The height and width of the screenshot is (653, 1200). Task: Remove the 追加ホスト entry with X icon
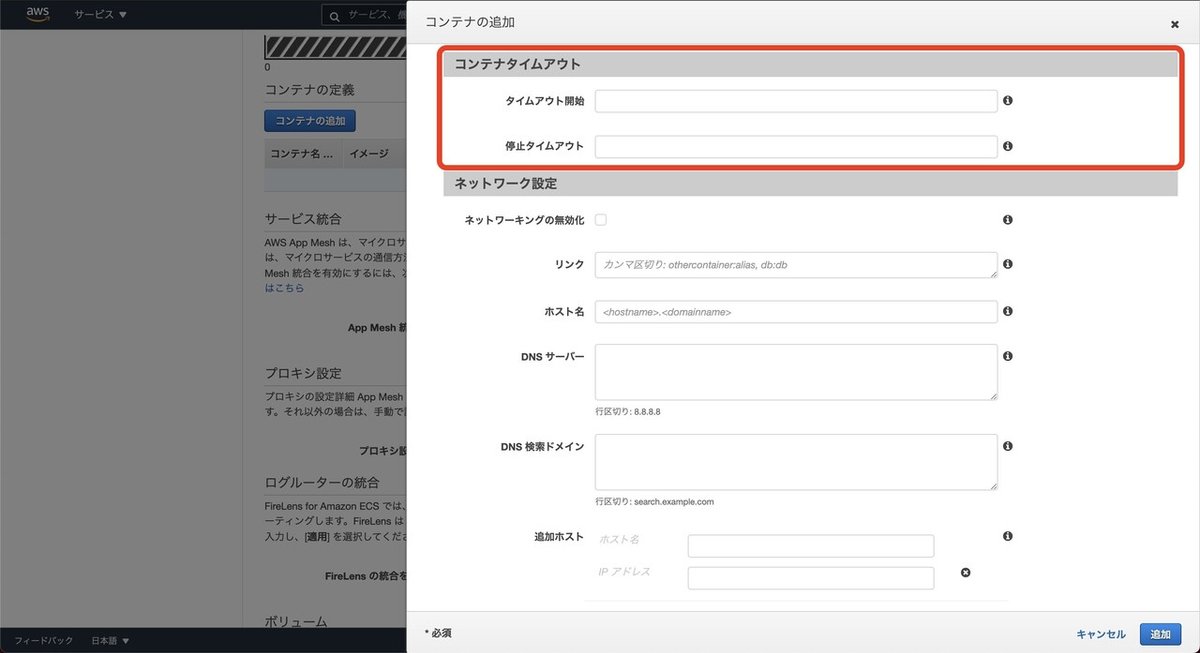point(965,573)
